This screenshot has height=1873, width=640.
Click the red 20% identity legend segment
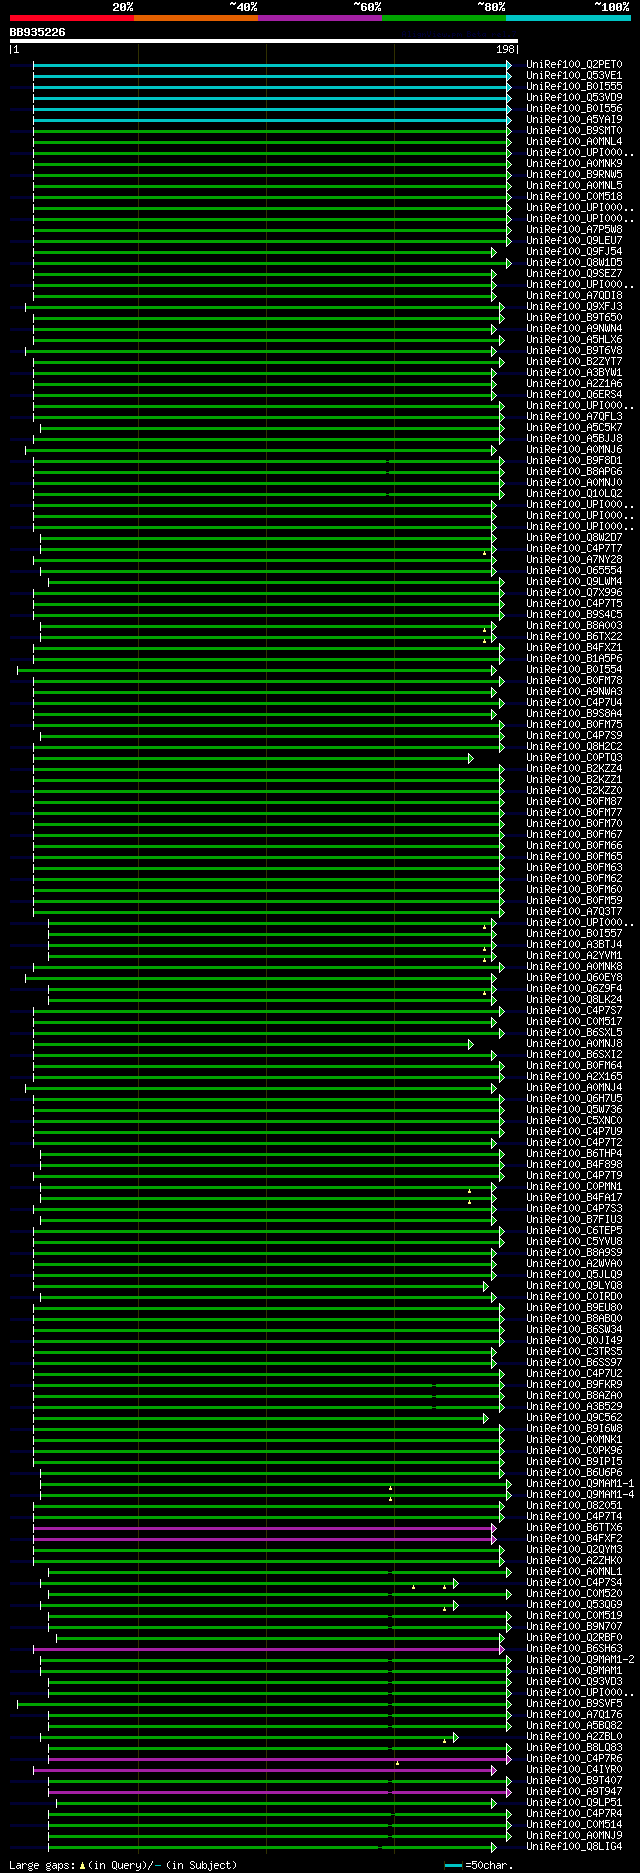coord(71,18)
